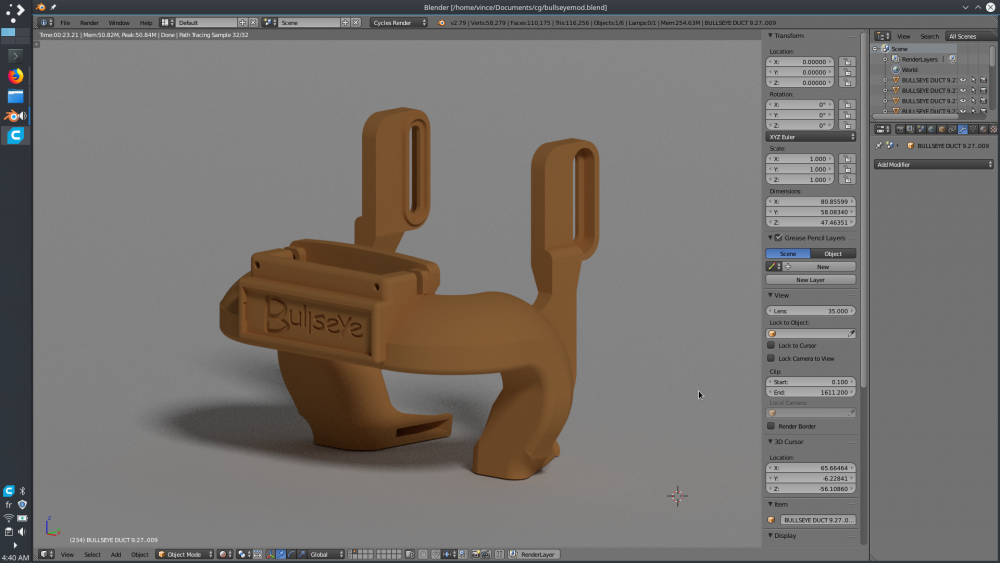The width and height of the screenshot is (1000, 563).
Task: Uncheck the Grease Pencil Layers checkbox
Action: [x=778, y=237]
